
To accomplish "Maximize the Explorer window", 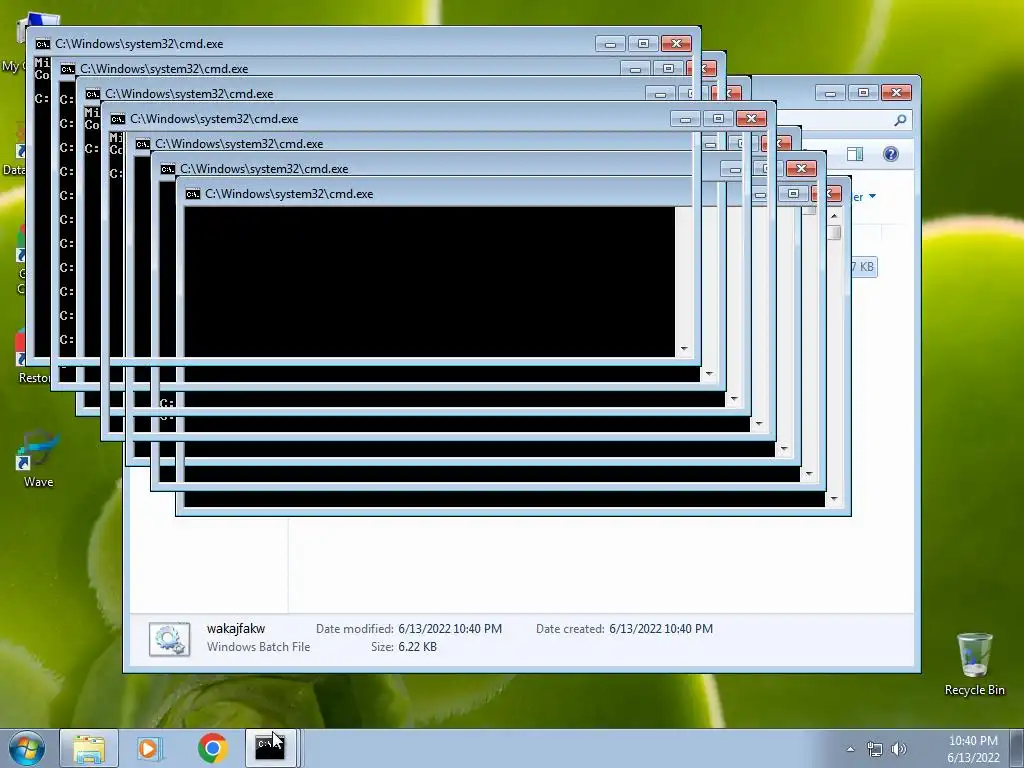I will tap(863, 93).
